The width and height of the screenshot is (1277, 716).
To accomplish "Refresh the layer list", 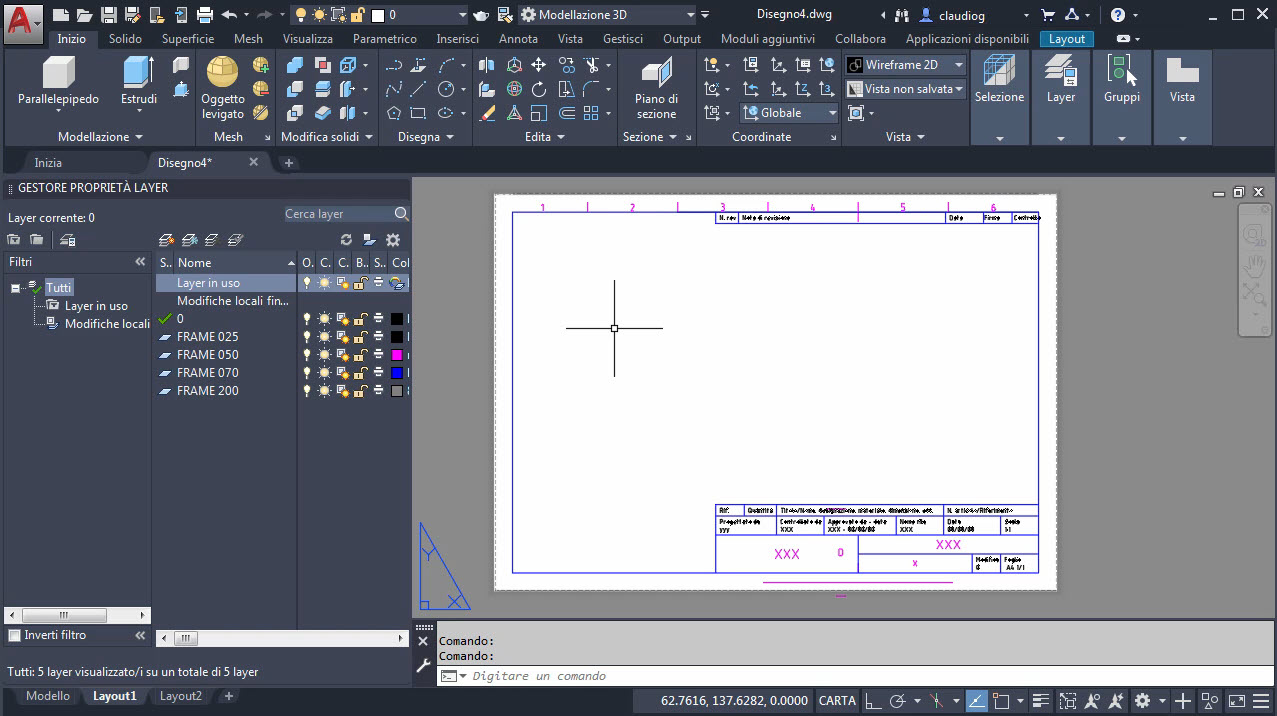I will click(347, 240).
